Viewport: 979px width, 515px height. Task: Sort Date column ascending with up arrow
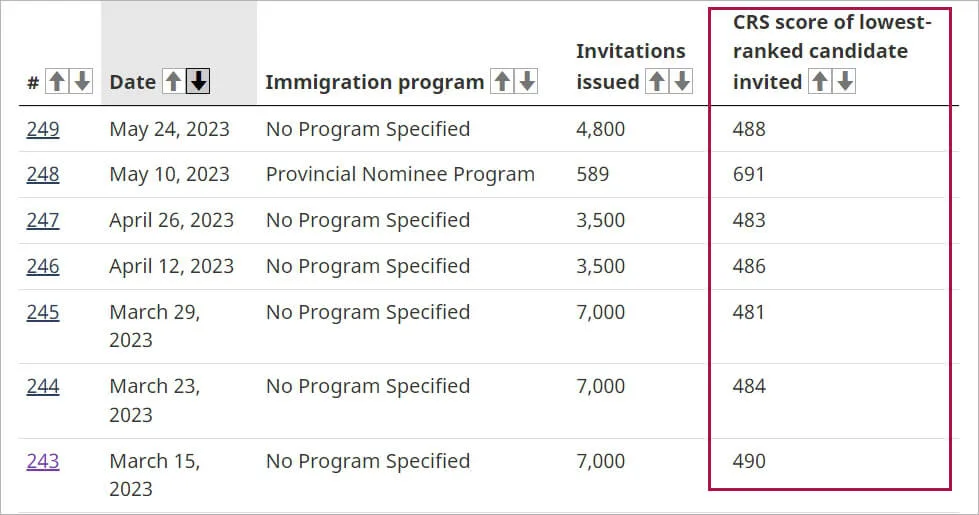click(x=173, y=82)
